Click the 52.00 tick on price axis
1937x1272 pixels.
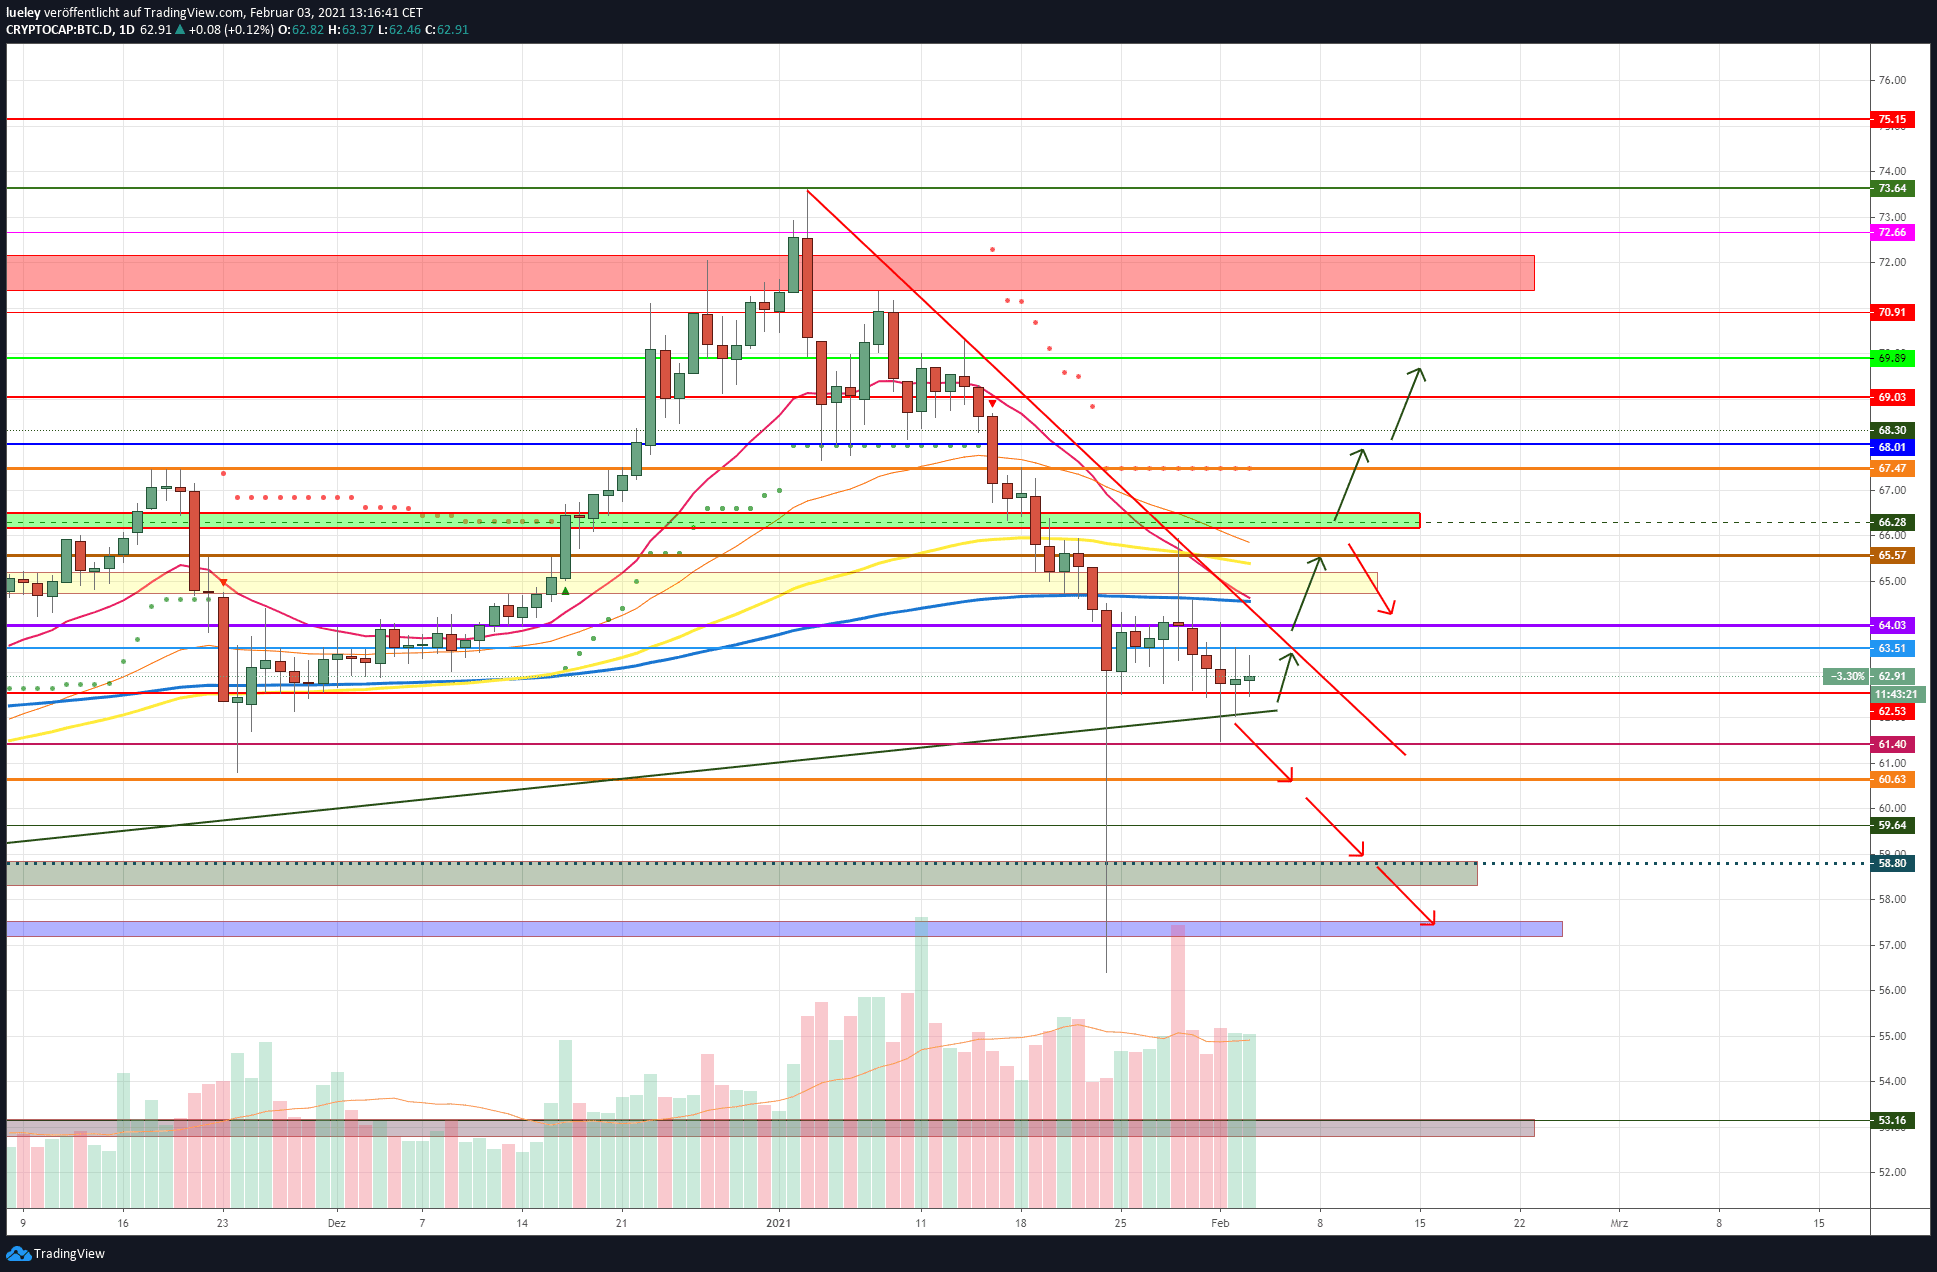pos(1892,1172)
